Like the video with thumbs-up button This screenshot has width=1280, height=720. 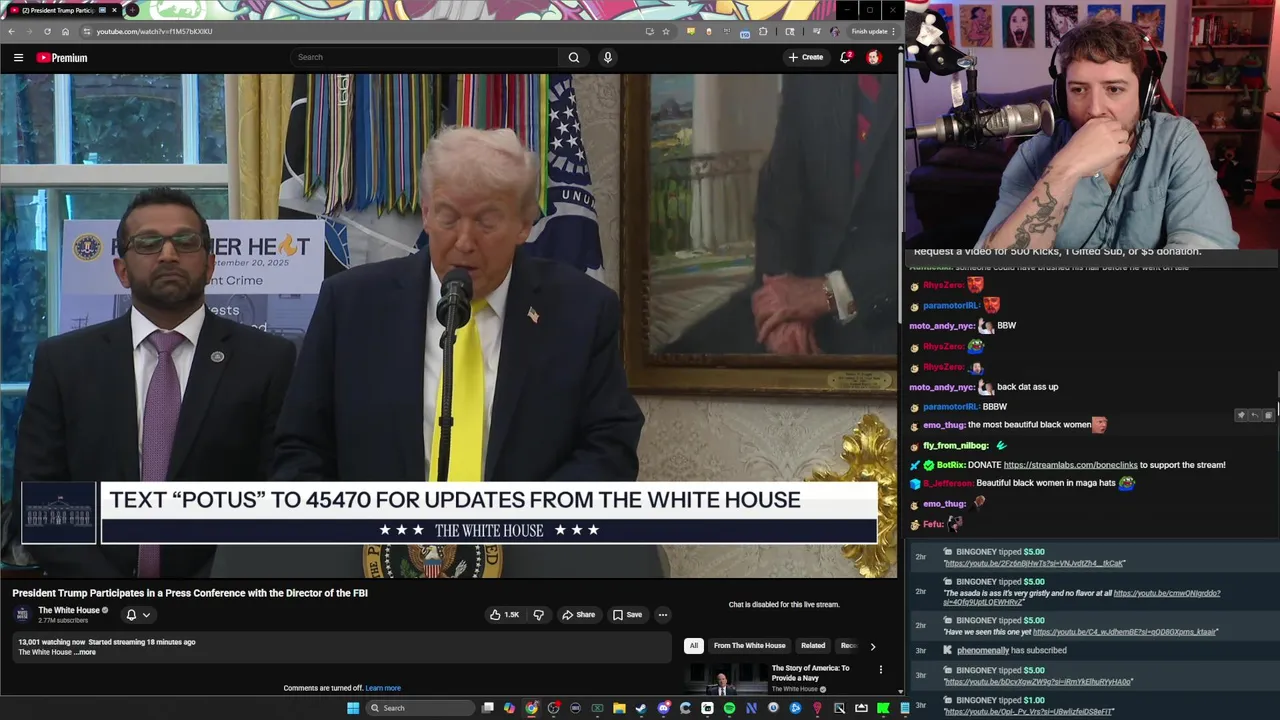pyautogui.click(x=504, y=615)
